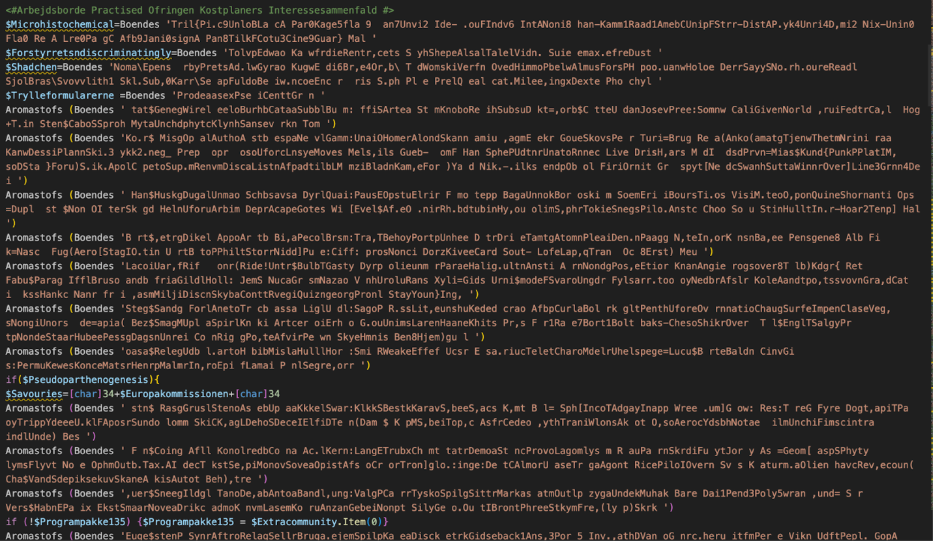Click Boendes after $Shadchen assignment
This screenshot has width=936, height=541.
(x=82, y=67)
